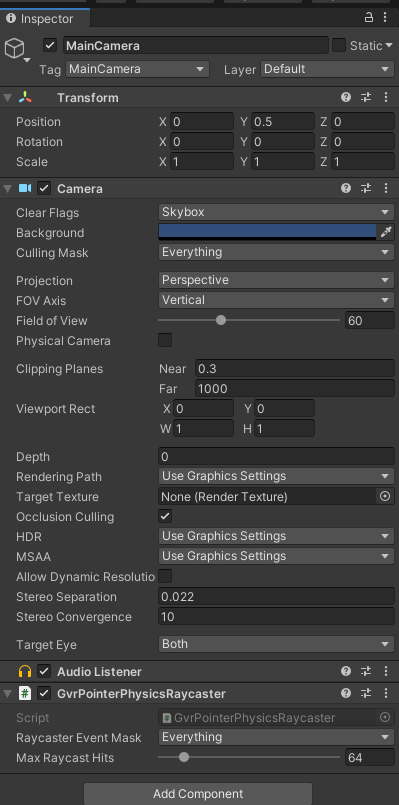Open the Target Eye dropdown
This screenshot has height=805, width=399.
click(x=276, y=644)
